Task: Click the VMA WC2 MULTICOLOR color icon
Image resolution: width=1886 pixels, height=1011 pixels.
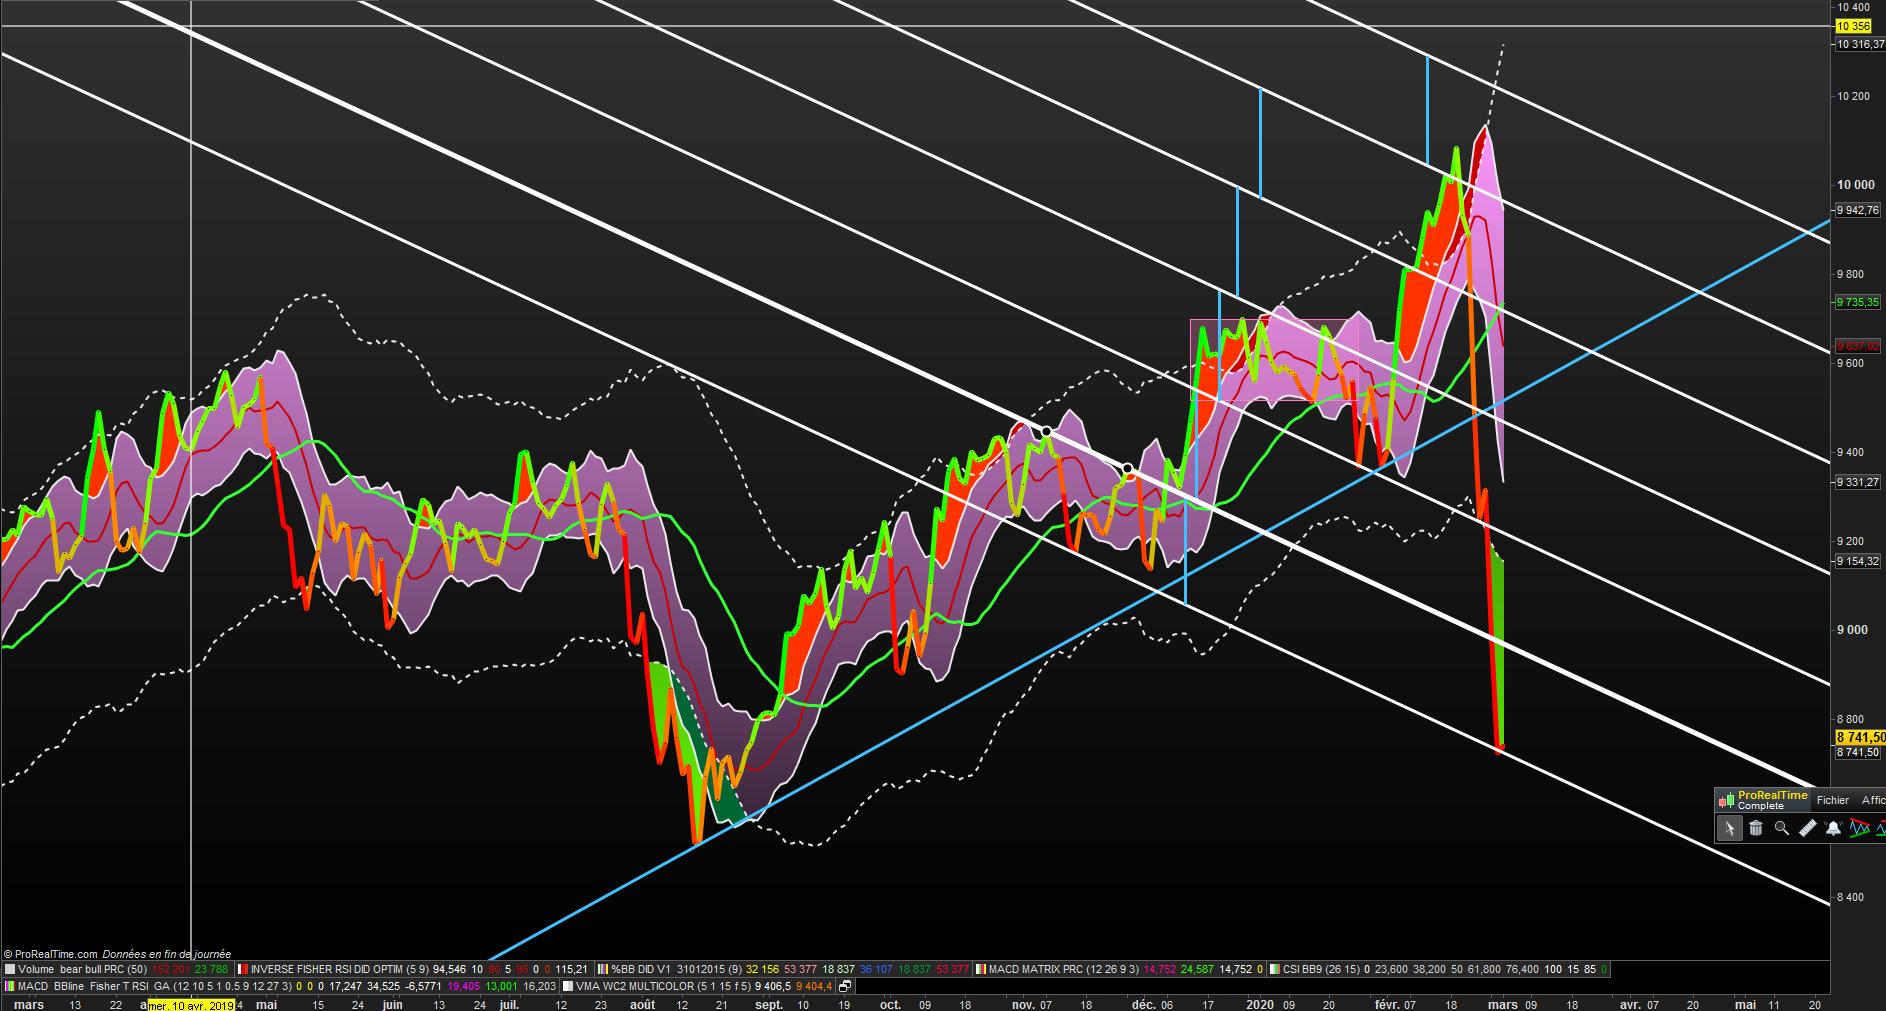Action: click(x=567, y=986)
